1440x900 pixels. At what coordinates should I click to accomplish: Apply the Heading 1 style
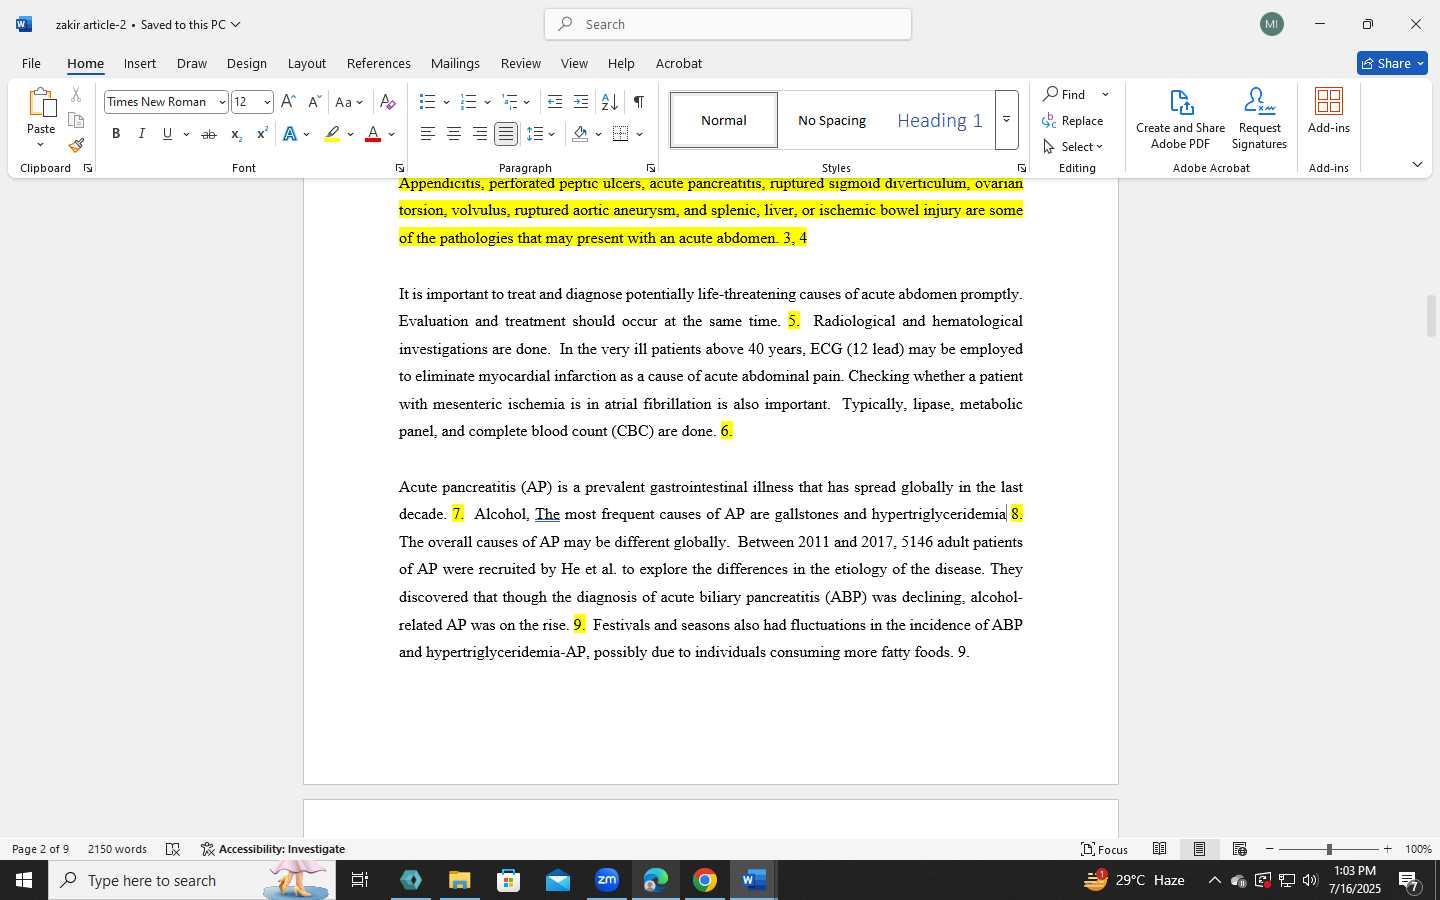coord(939,120)
